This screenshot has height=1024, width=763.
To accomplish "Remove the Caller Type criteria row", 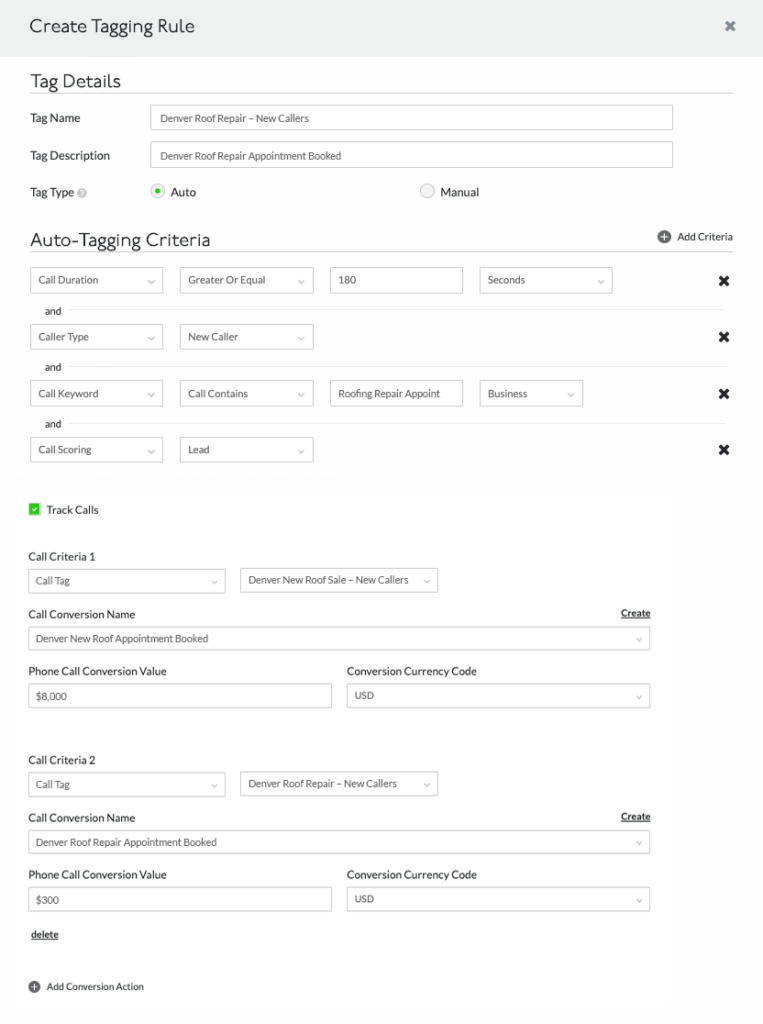I will point(724,337).
